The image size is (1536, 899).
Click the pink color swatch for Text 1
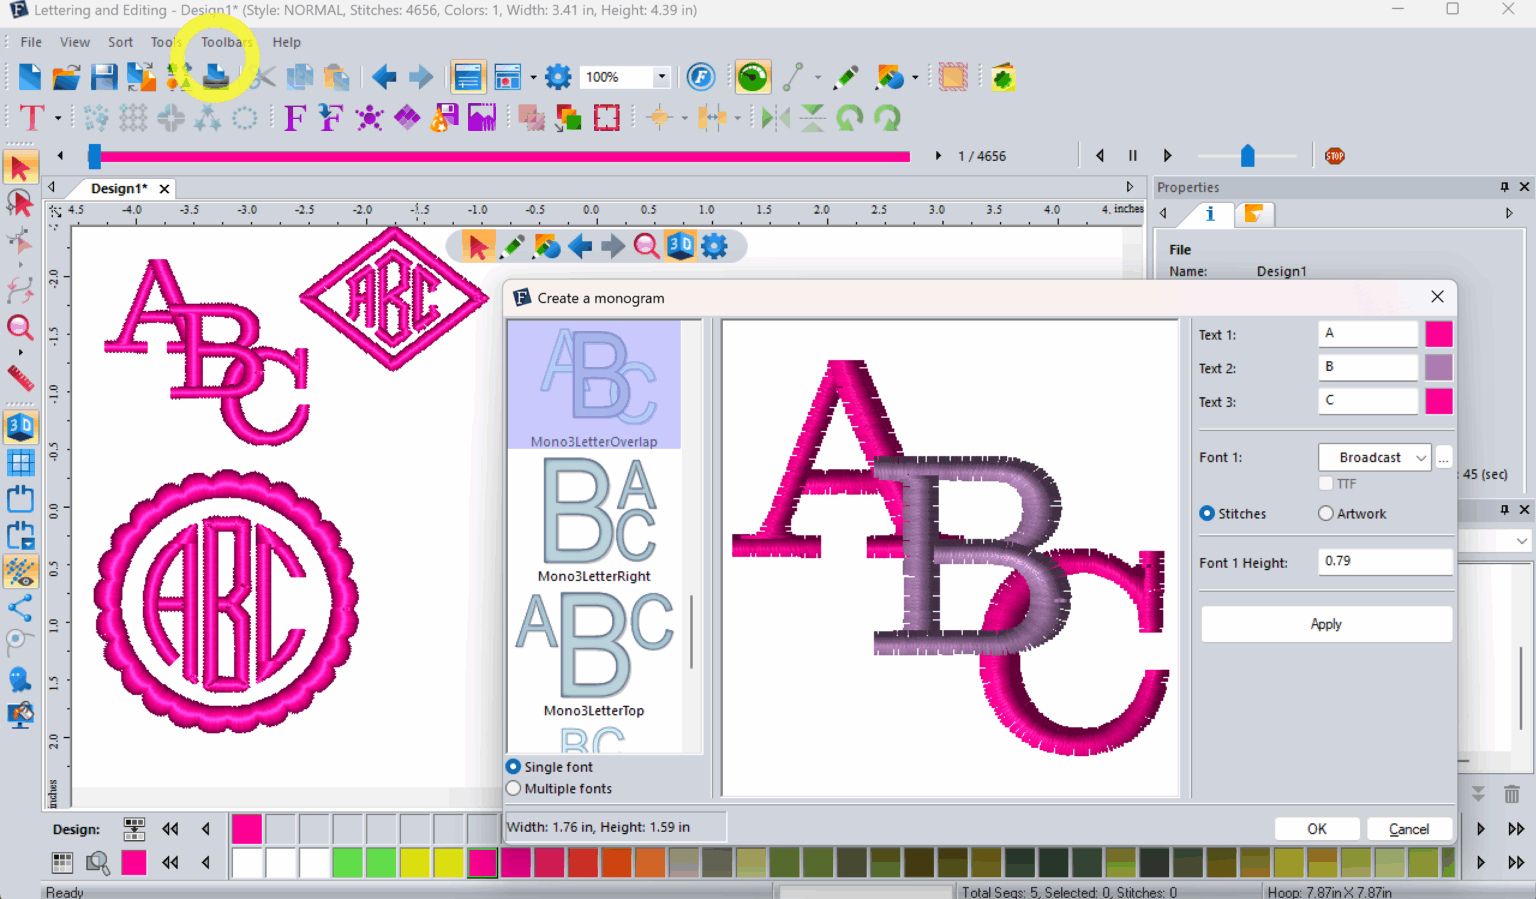[1439, 333]
